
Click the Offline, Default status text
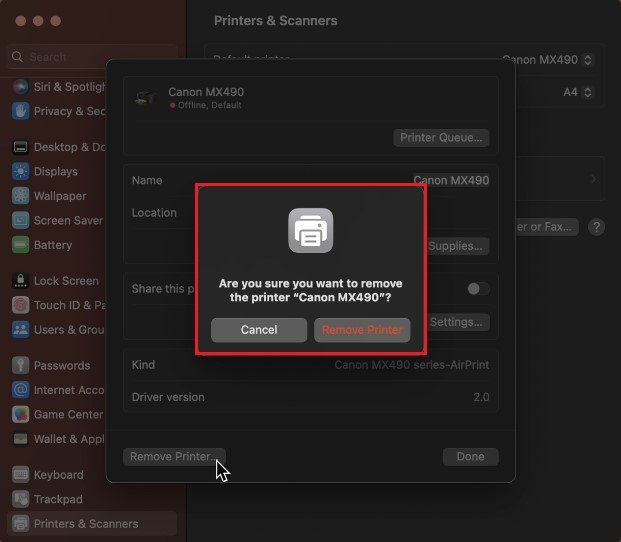(x=210, y=105)
